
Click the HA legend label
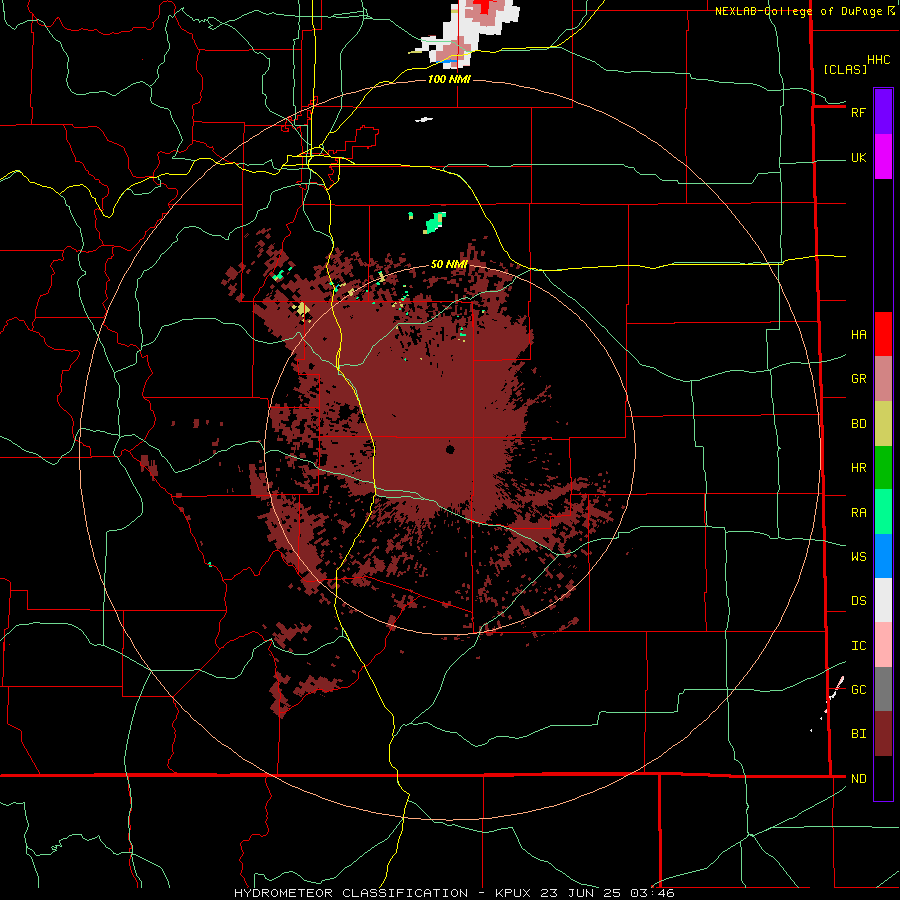coord(858,334)
